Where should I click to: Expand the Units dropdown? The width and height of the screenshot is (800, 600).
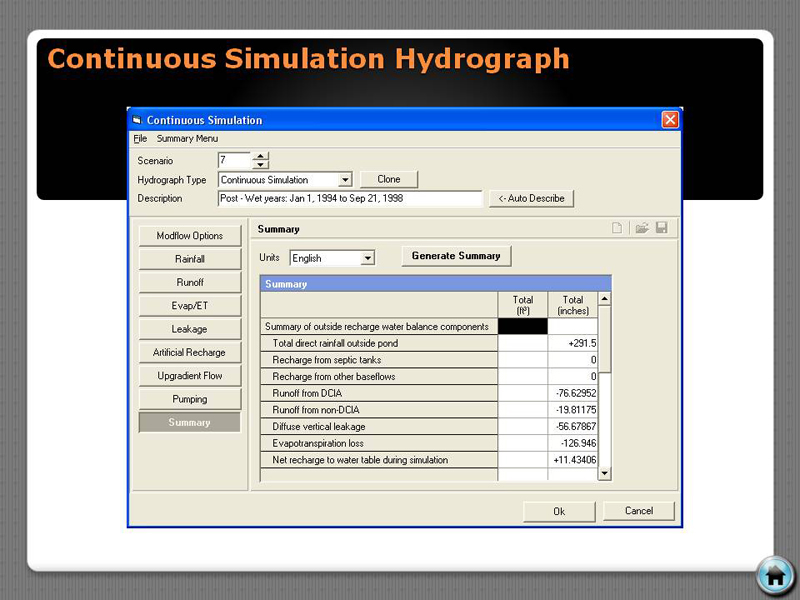(367, 258)
